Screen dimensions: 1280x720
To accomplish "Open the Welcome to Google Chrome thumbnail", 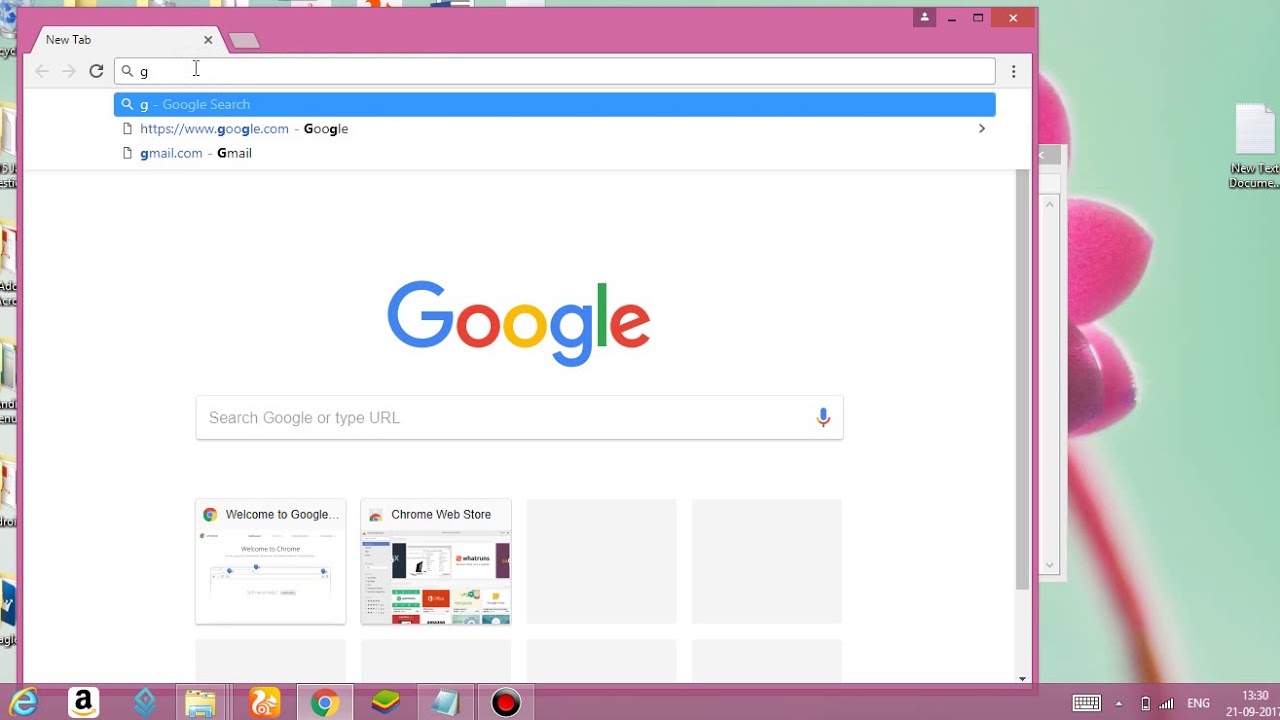I will point(270,562).
